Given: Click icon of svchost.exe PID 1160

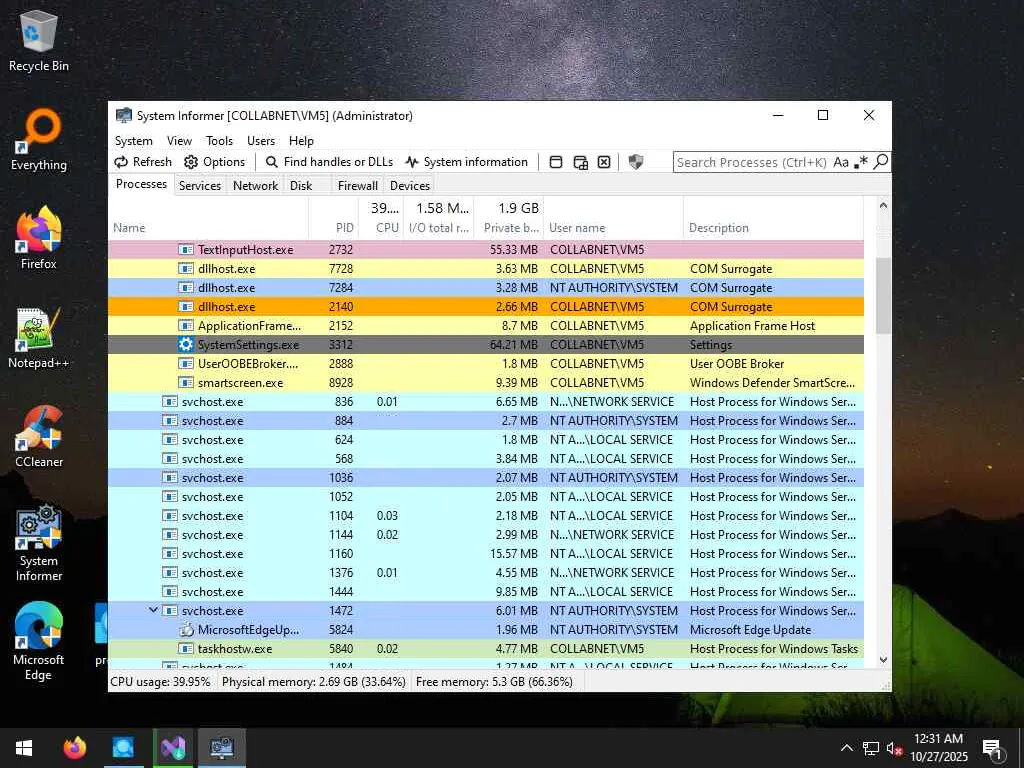Looking at the screenshot, I should point(170,554).
